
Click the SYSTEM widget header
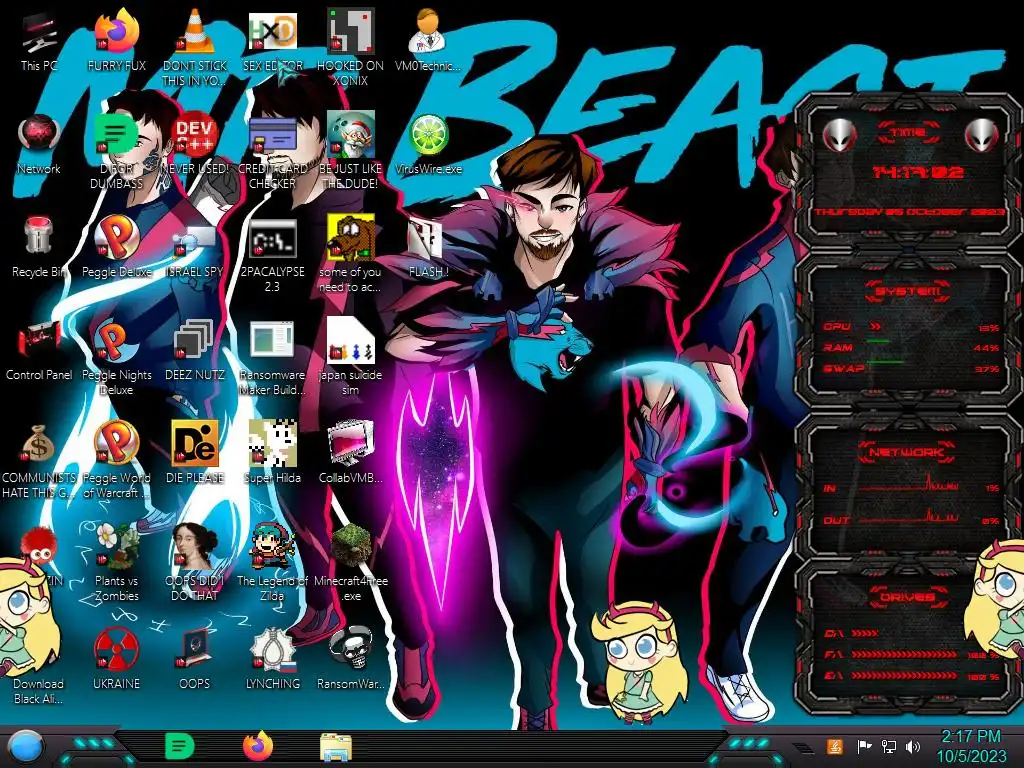click(x=908, y=291)
